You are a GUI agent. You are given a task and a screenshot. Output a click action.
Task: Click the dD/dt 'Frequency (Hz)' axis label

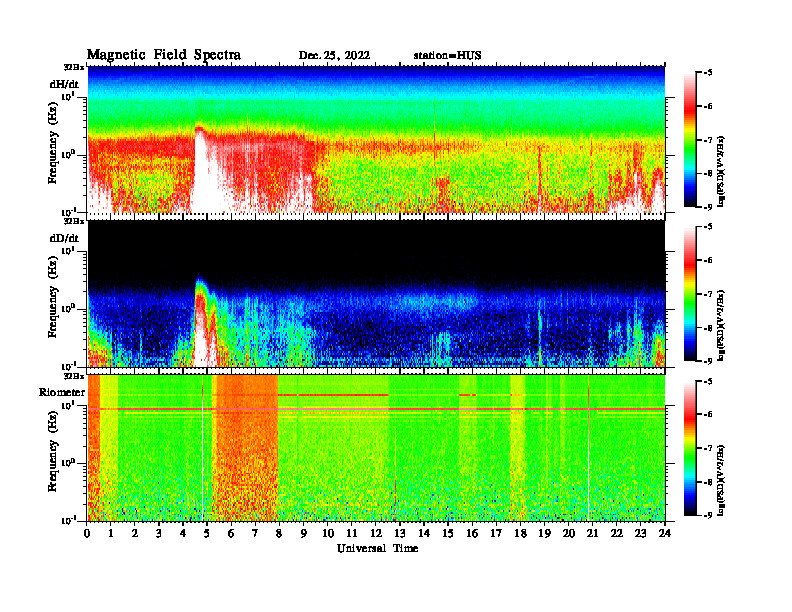52,297
